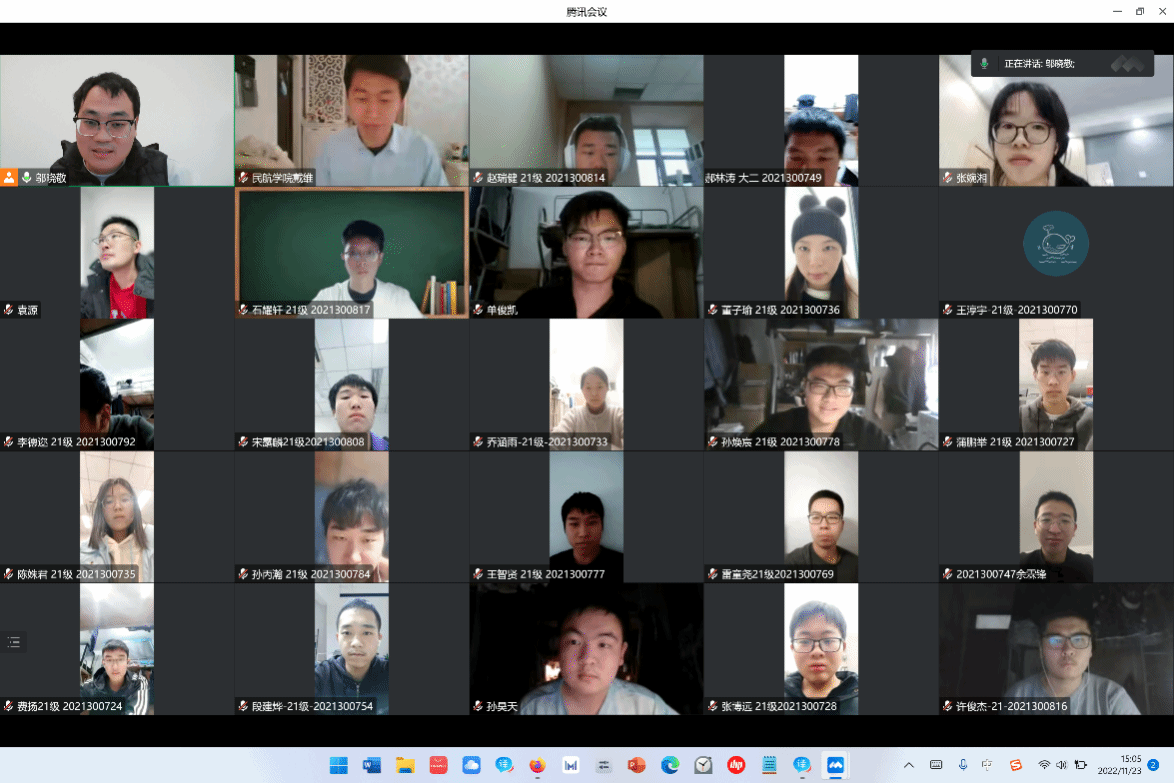Click the 王淳宇 whale avatar tile

click(1055, 243)
